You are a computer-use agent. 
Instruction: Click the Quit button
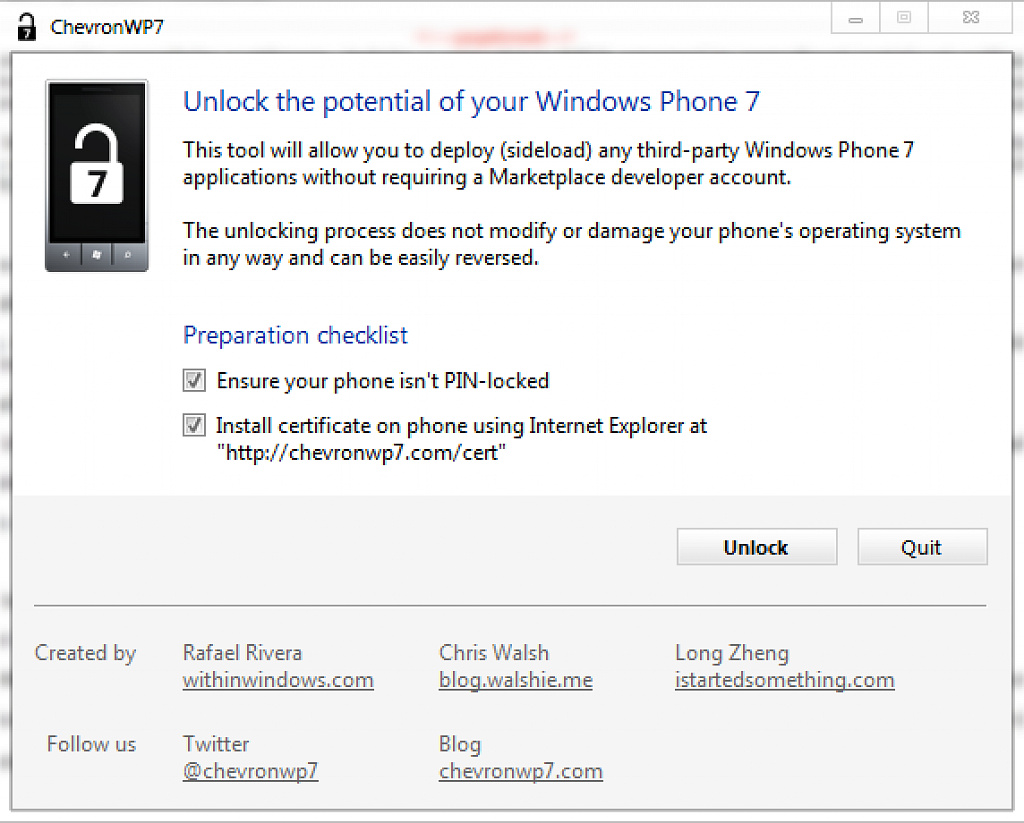[922, 547]
